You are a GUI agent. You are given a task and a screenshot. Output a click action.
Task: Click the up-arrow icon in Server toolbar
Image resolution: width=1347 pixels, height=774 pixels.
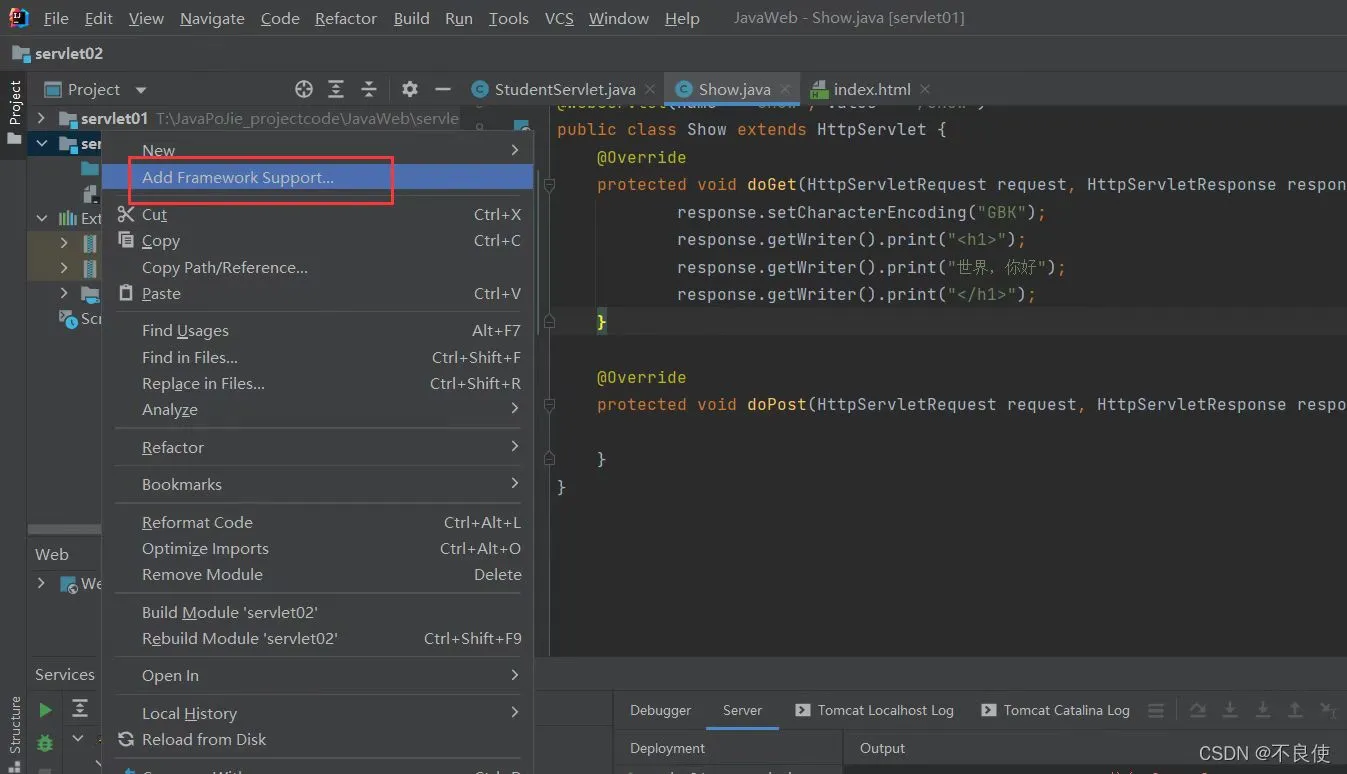coord(1295,710)
